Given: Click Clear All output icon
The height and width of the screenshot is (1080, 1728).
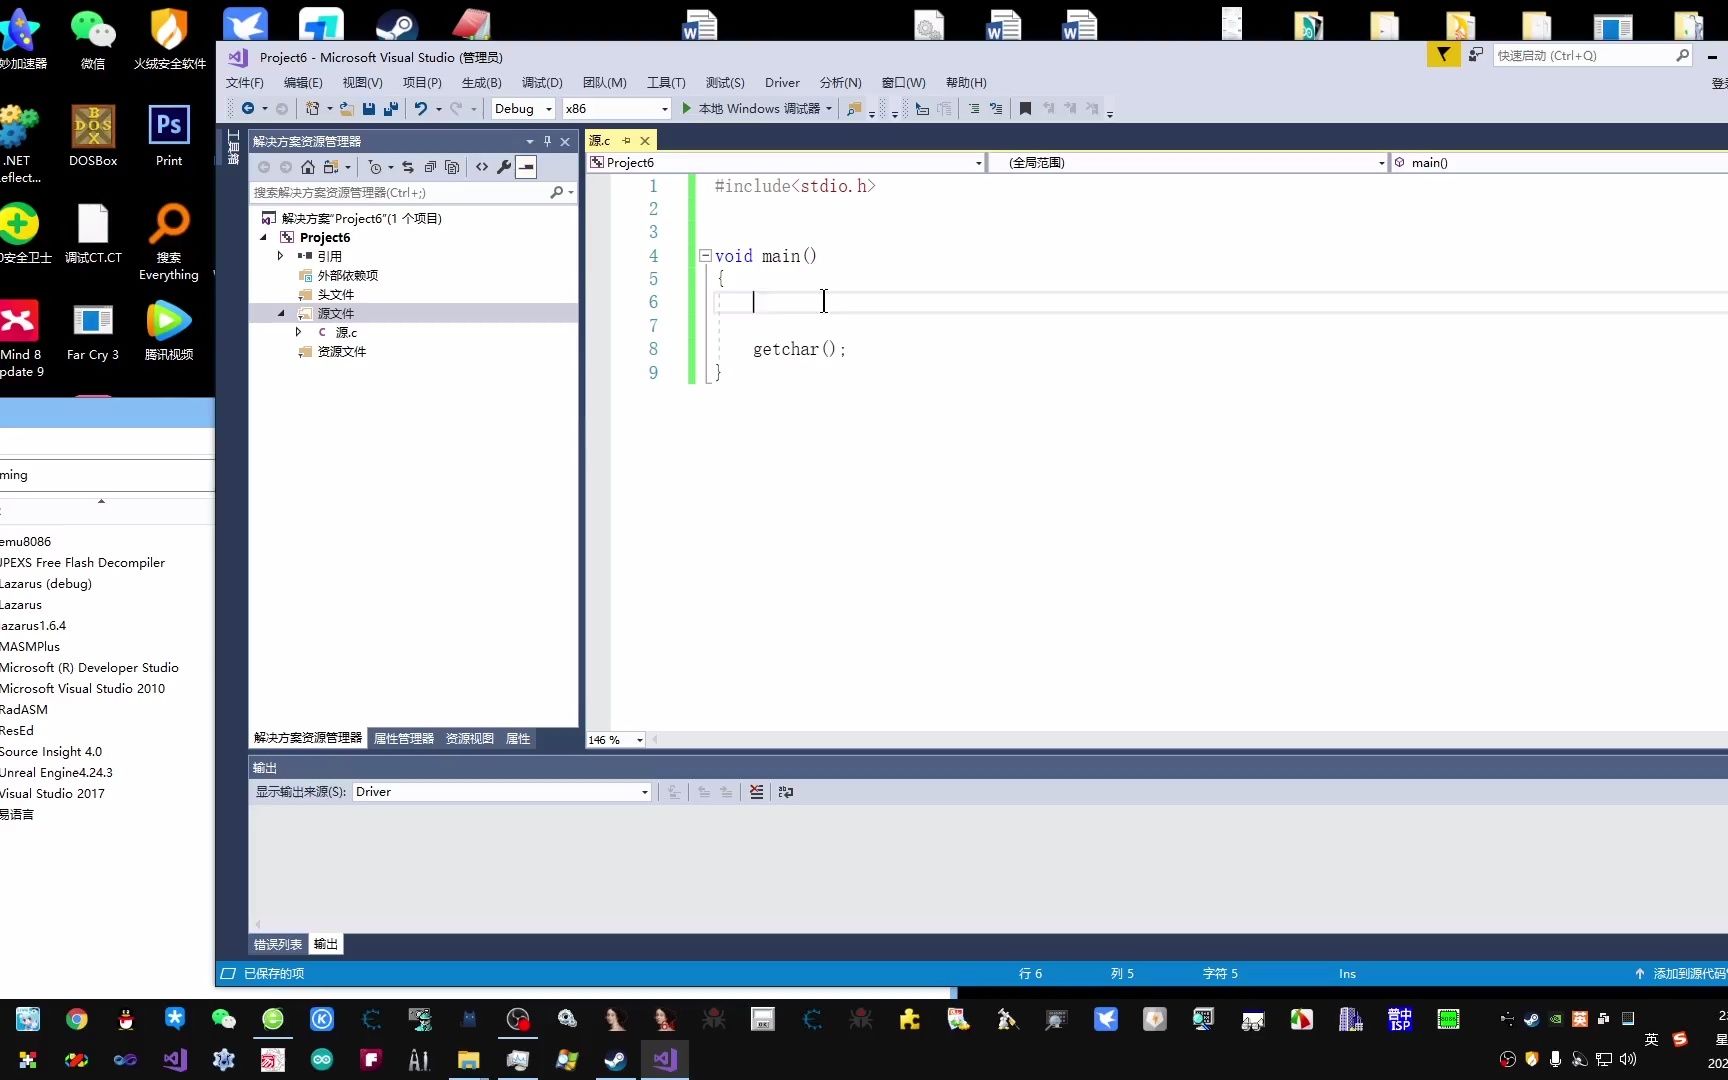Looking at the screenshot, I should coord(756,792).
